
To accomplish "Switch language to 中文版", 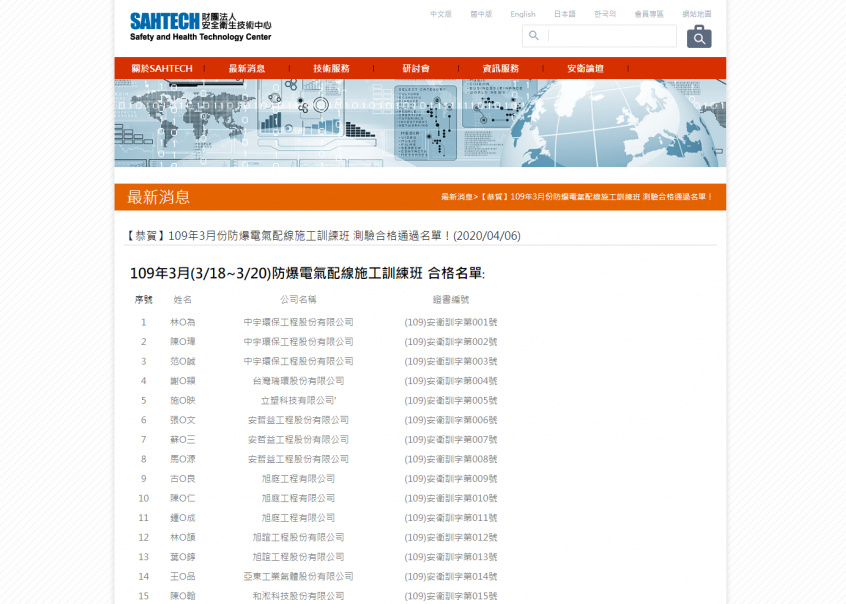I will [441, 14].
